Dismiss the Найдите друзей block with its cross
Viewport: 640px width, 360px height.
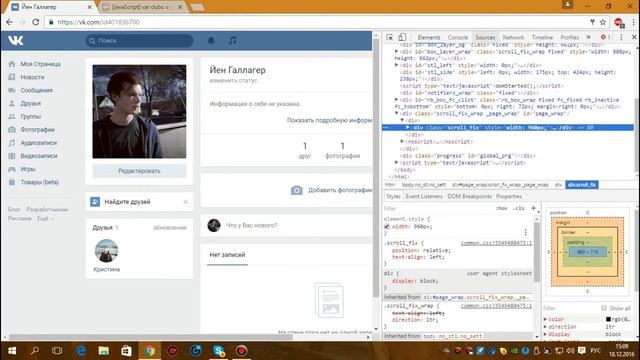coord(186,202)
